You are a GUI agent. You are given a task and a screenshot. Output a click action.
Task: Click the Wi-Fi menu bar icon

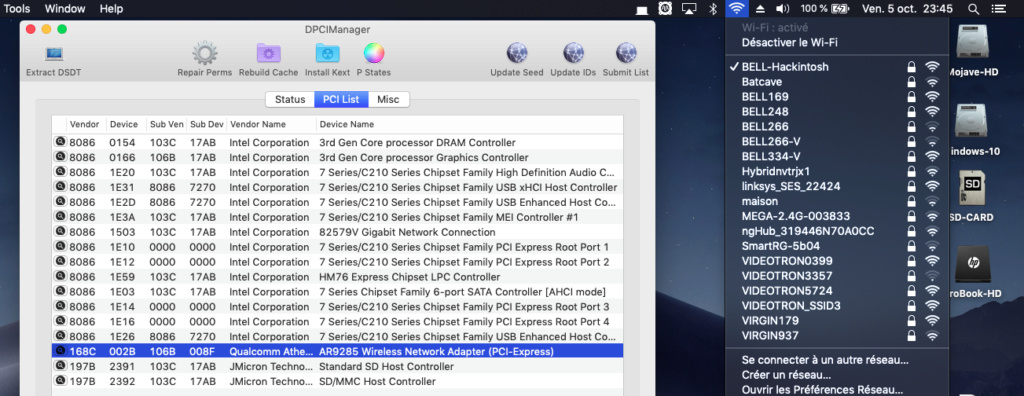pyautogui.click(x=737, y=8)
